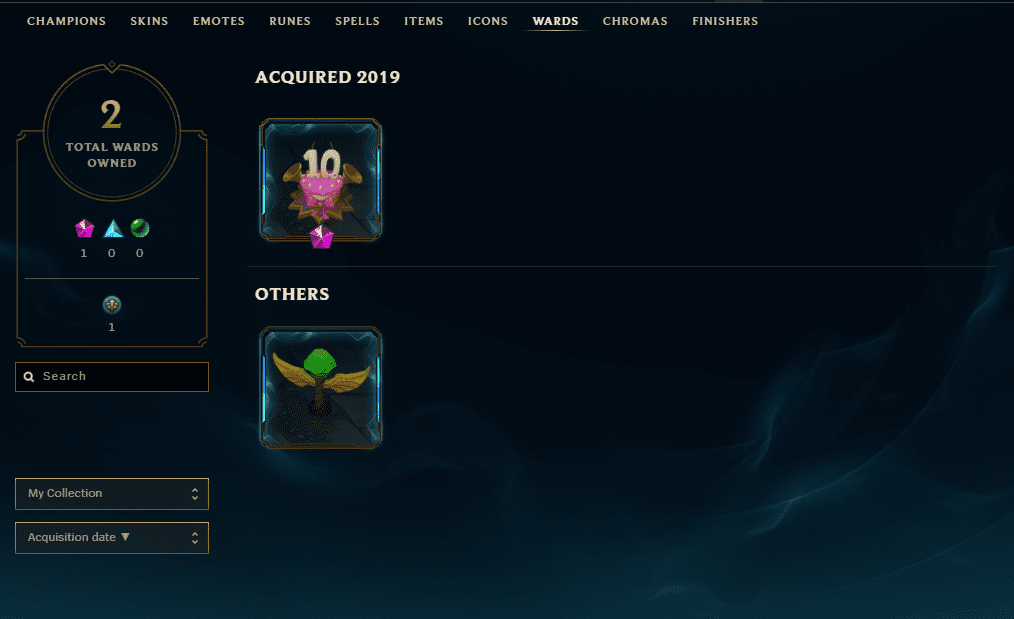
Task: Open the Acquisition date sort dropdown
Action: [x=112, y=538]
